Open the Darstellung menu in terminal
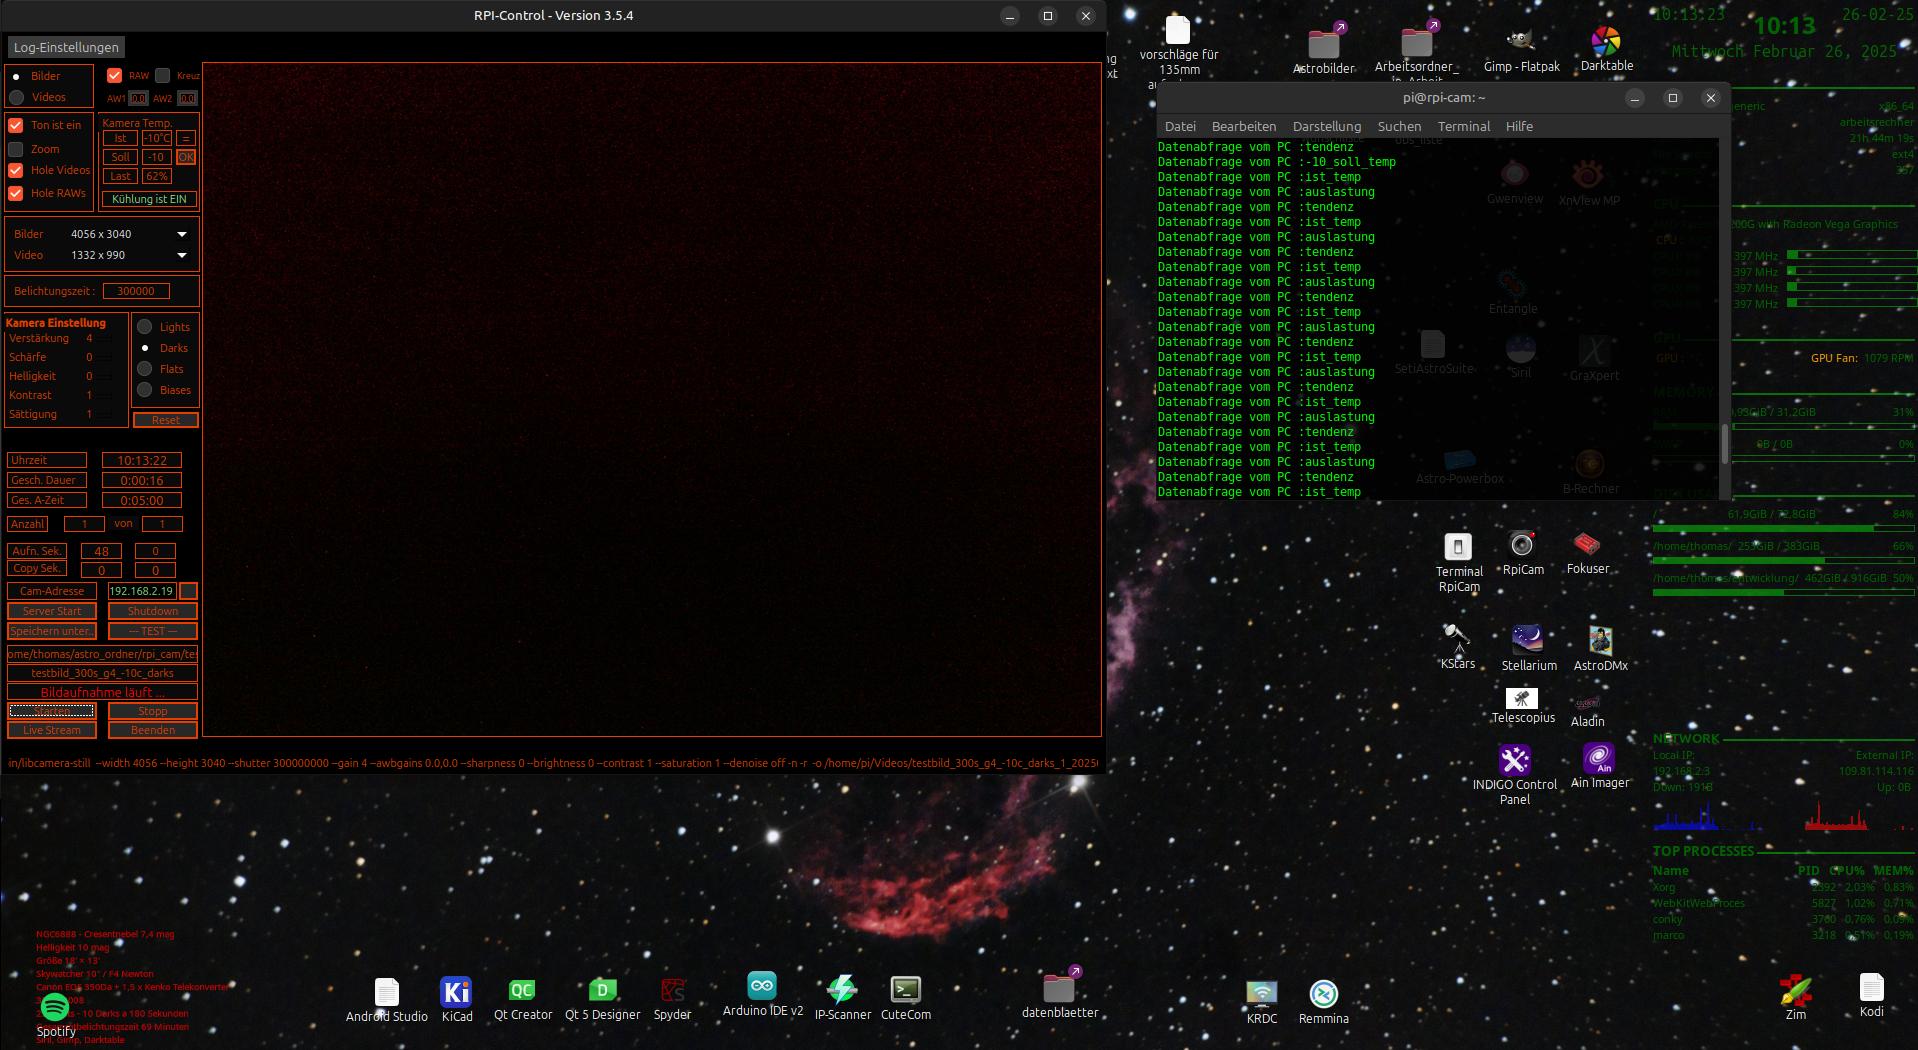The image size is (1918, 1050). 1326,127
